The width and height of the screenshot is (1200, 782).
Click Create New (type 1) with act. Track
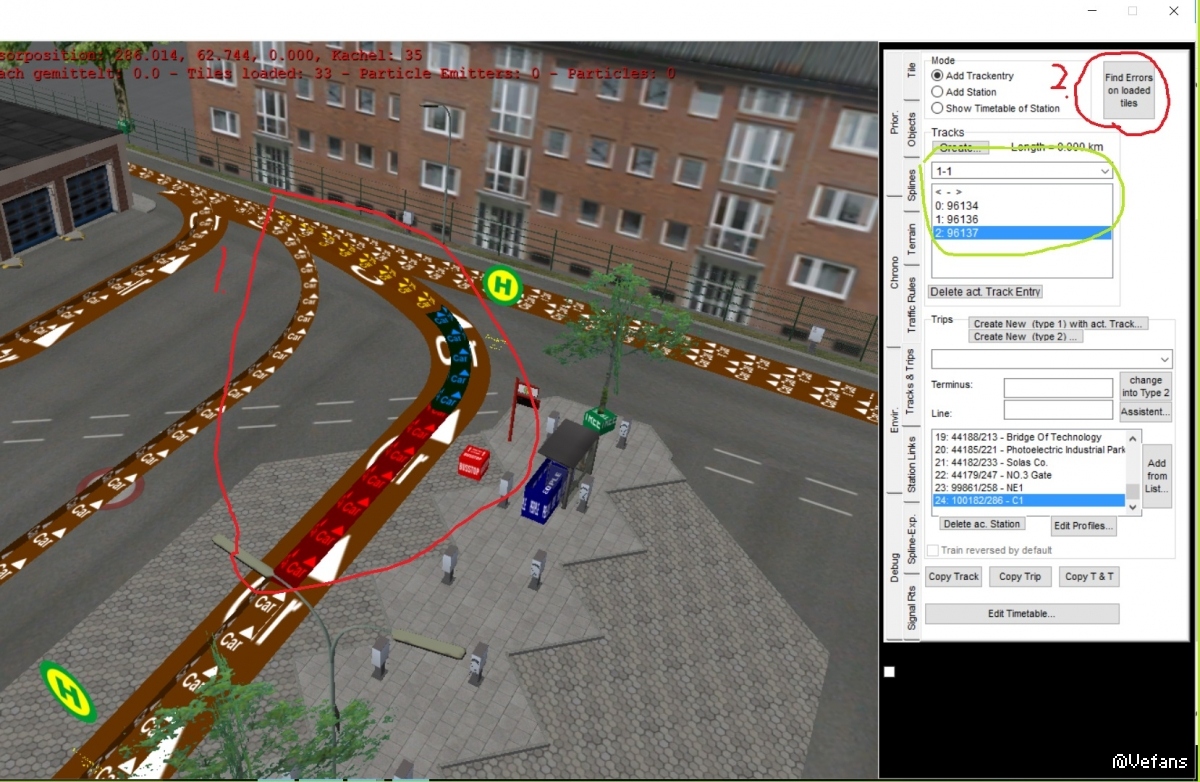pos(1058,323)
